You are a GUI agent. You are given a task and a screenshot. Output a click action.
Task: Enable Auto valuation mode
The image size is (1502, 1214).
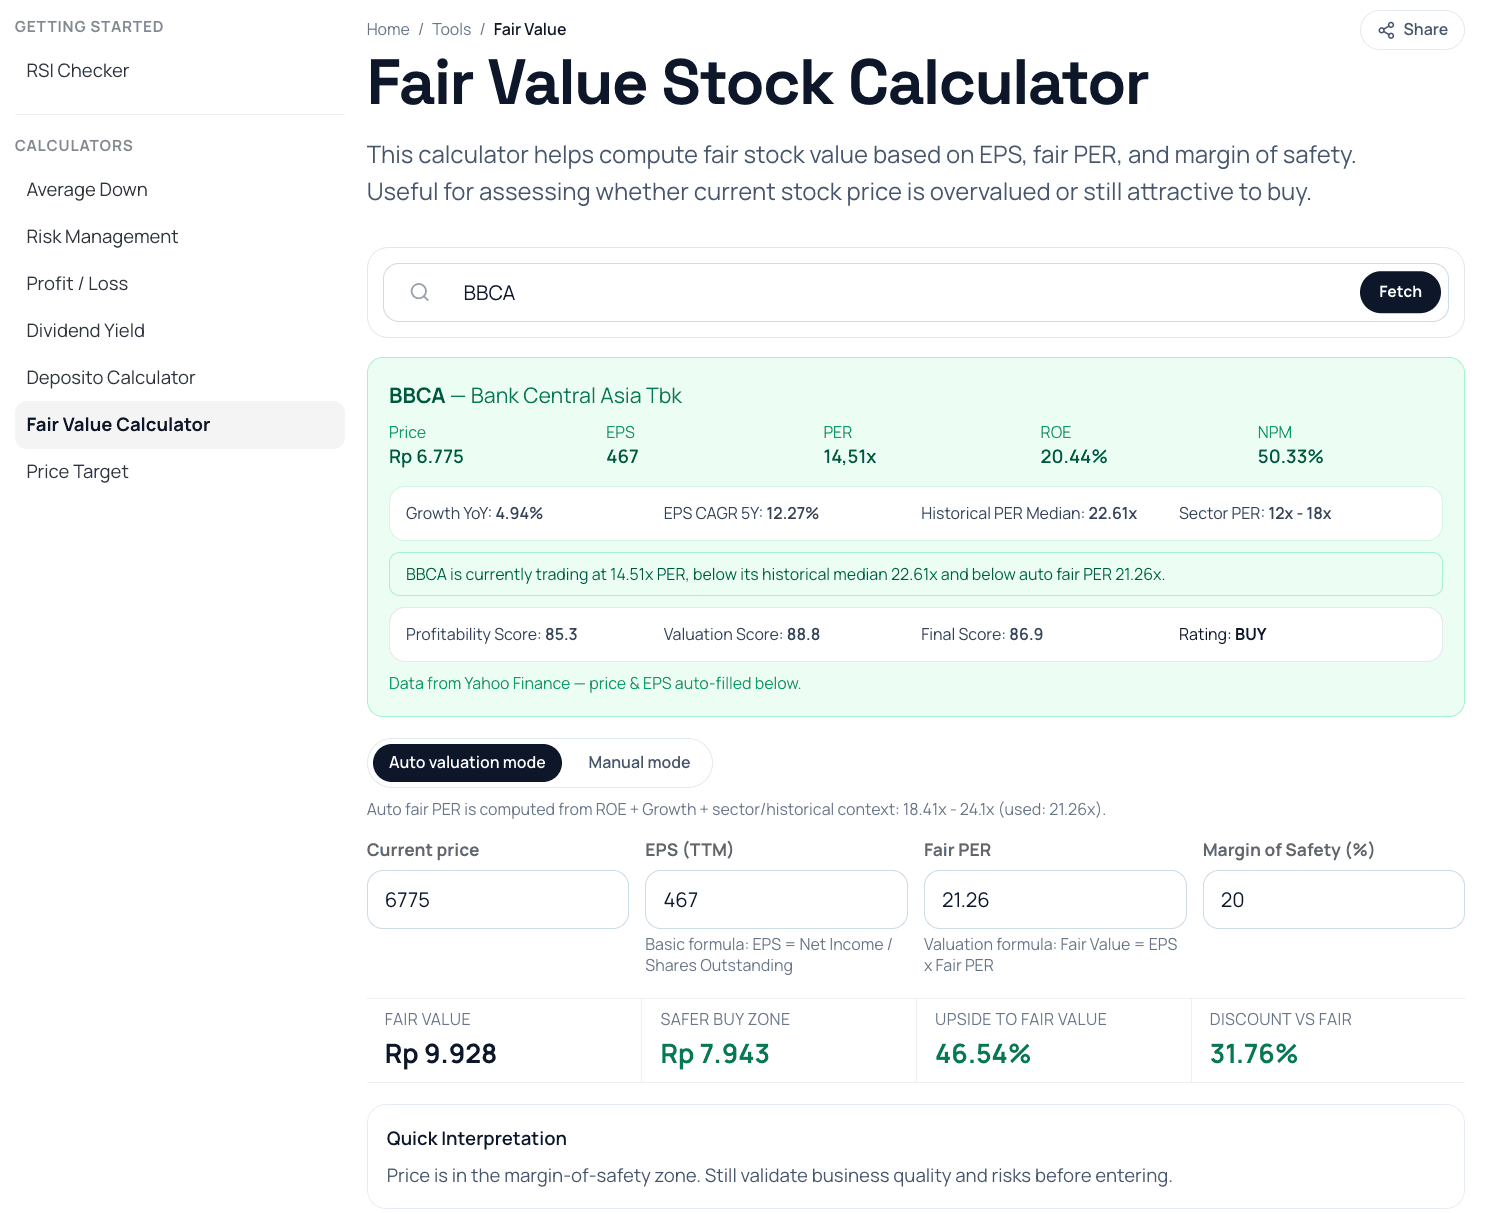[466, 762]
